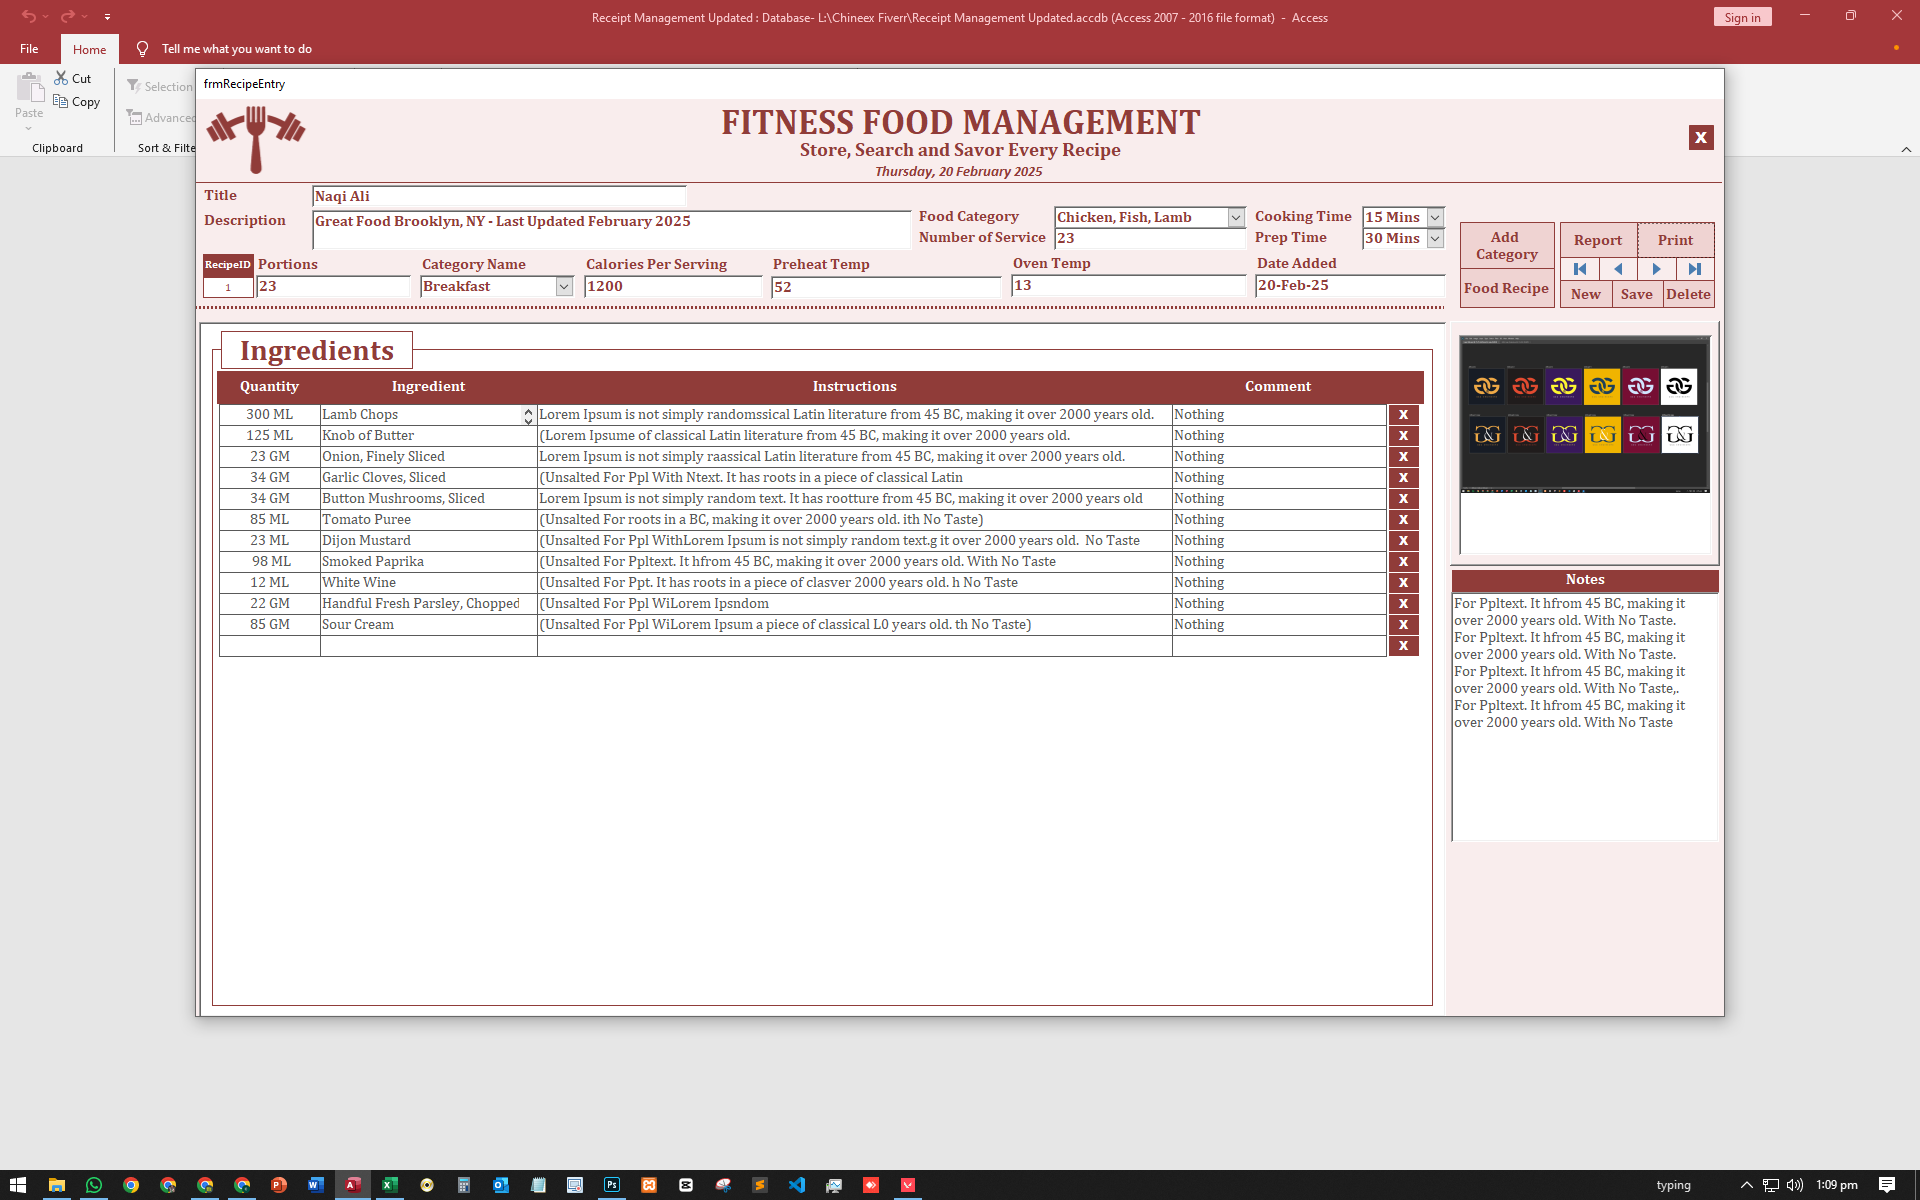Expand the Food Category dropdown
The image size is (1920, 1200).
pyautogui.click(x=1236, y=218)
